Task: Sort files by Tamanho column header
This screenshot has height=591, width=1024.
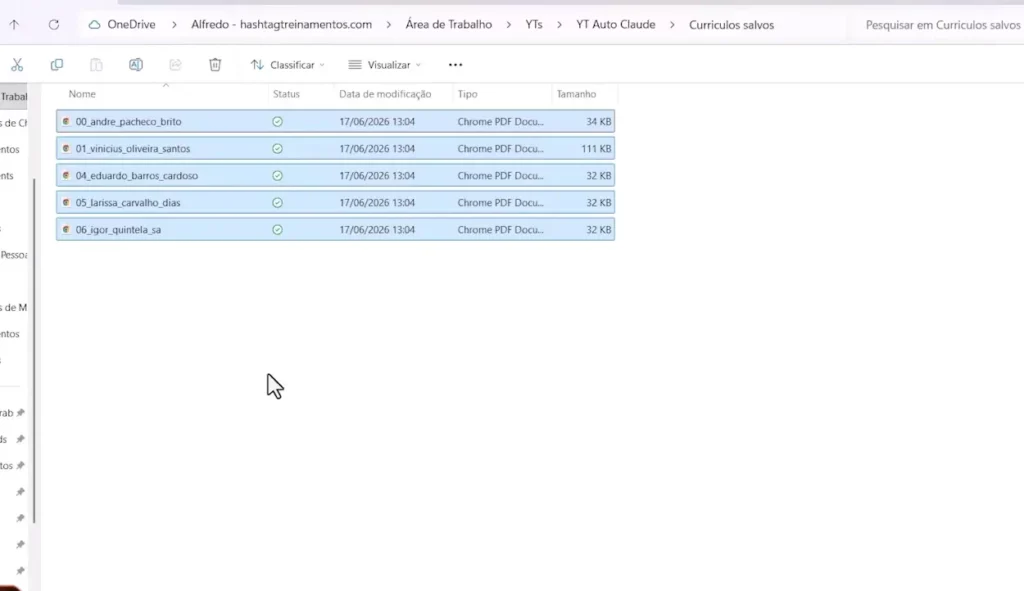Action: point(576,94)
